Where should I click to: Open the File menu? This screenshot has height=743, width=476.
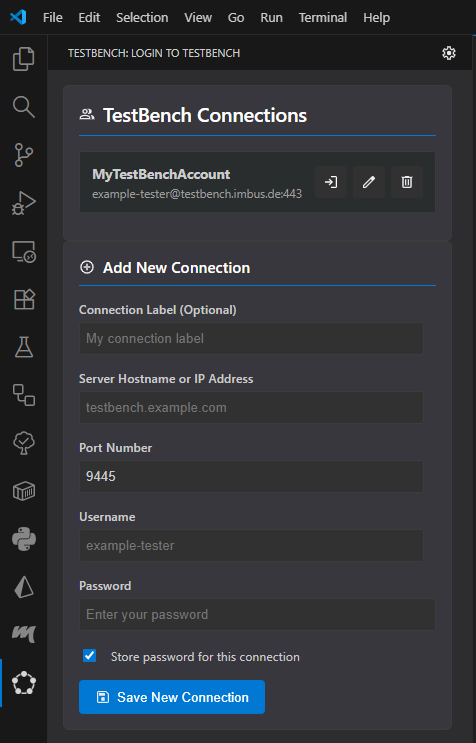(53, 18)
